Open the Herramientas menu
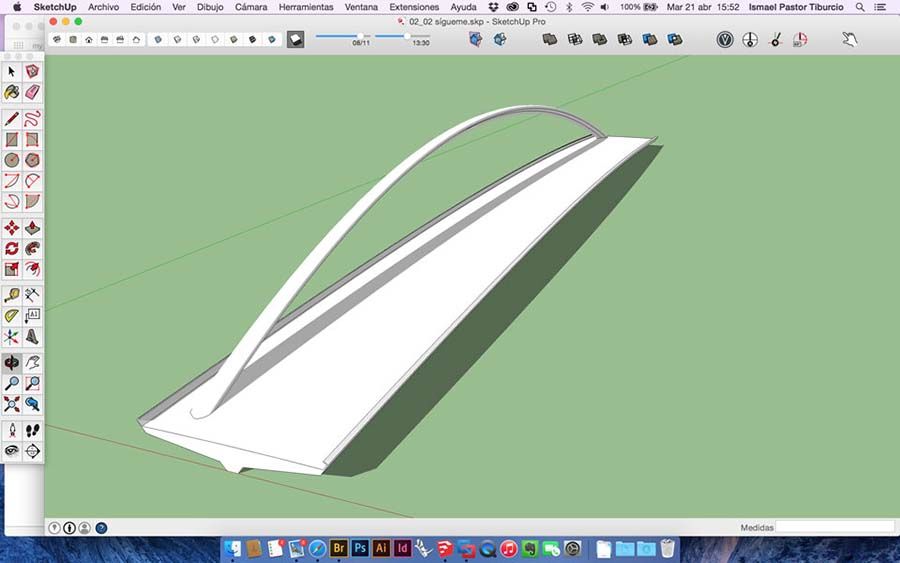This screenshot has height=563, width=900. 306,7
